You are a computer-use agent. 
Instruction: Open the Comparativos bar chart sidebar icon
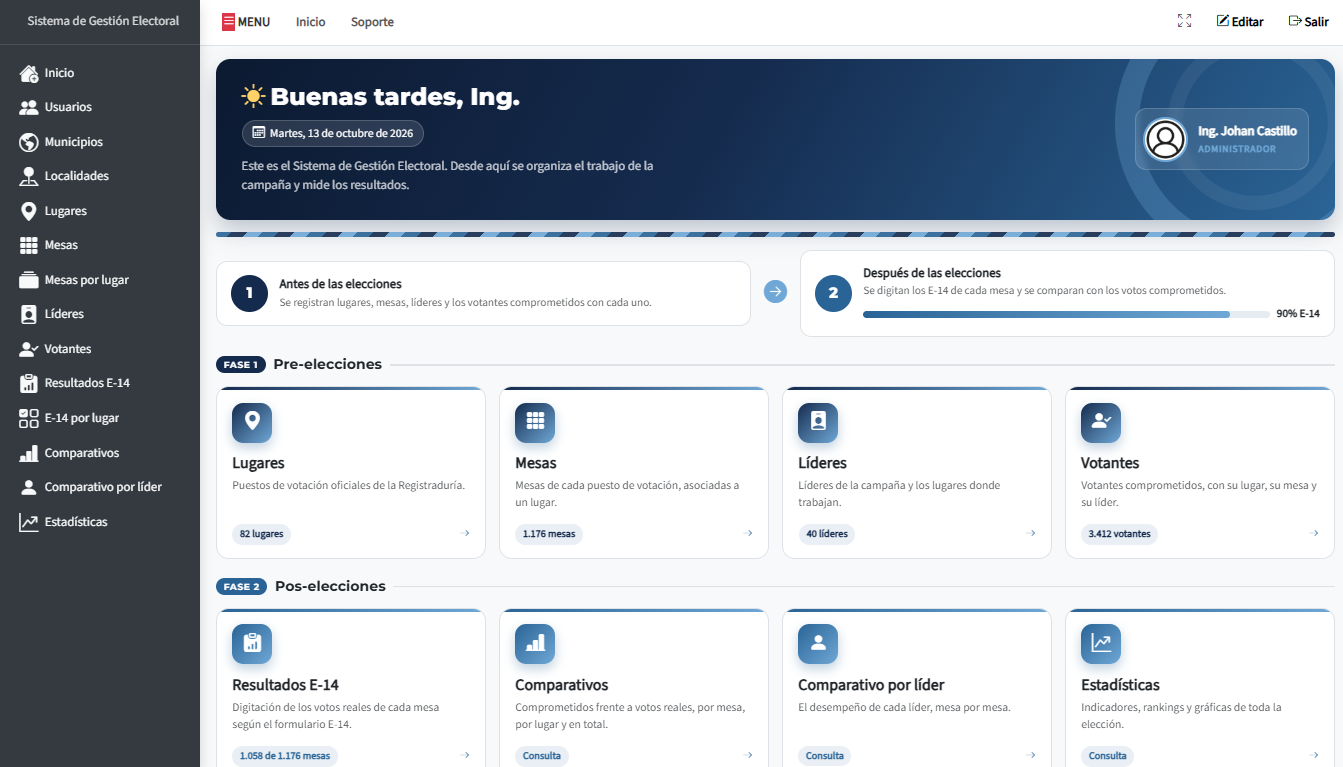click(29, 453)
